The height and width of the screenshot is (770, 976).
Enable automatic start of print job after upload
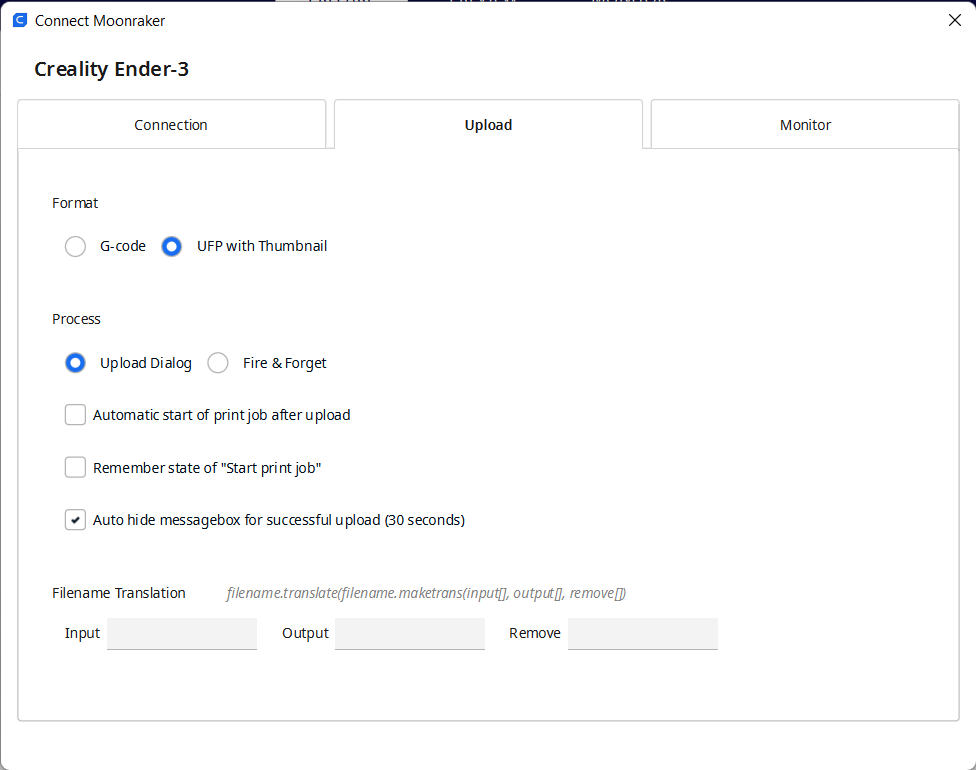coord(75,415)
